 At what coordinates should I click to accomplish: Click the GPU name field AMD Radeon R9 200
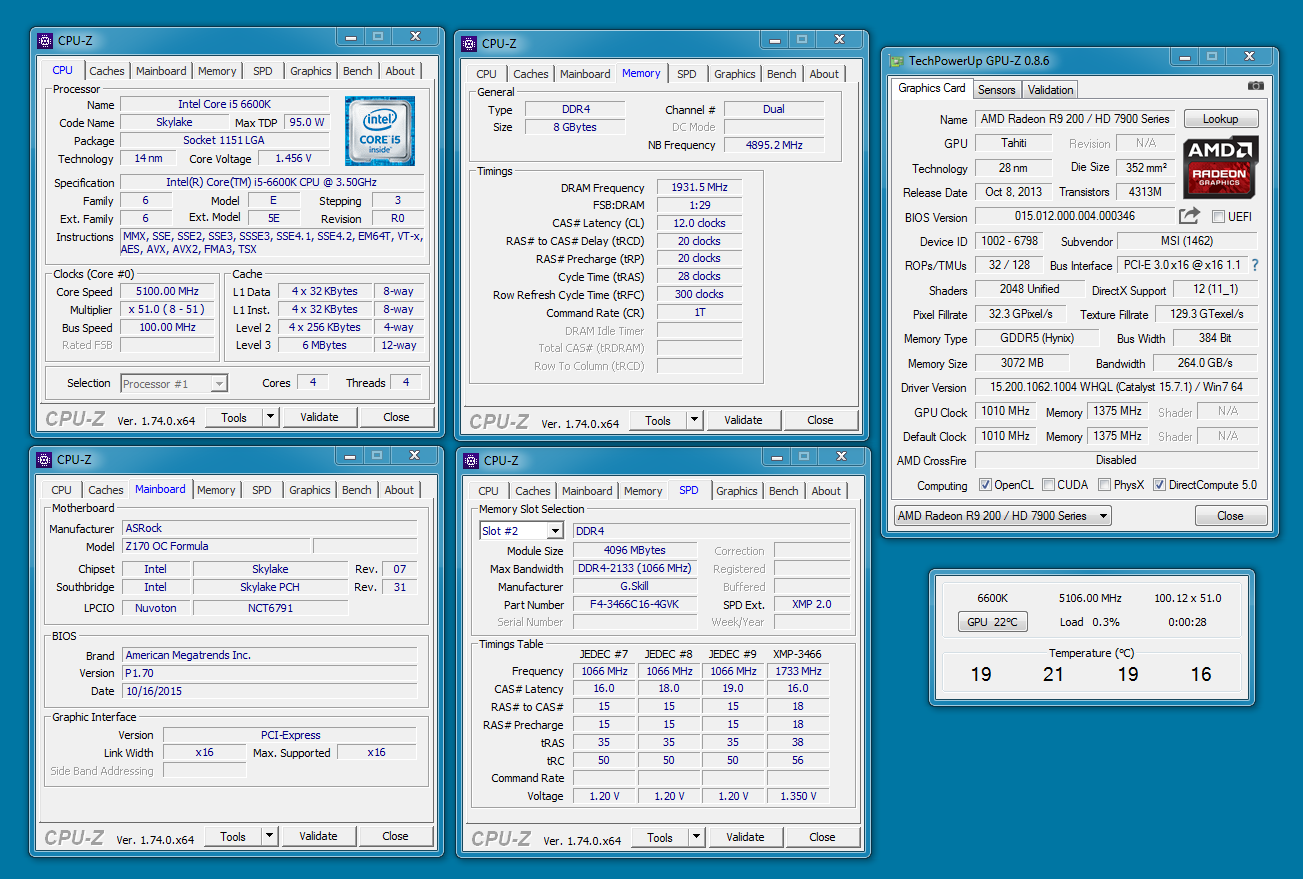(1075, 119)
